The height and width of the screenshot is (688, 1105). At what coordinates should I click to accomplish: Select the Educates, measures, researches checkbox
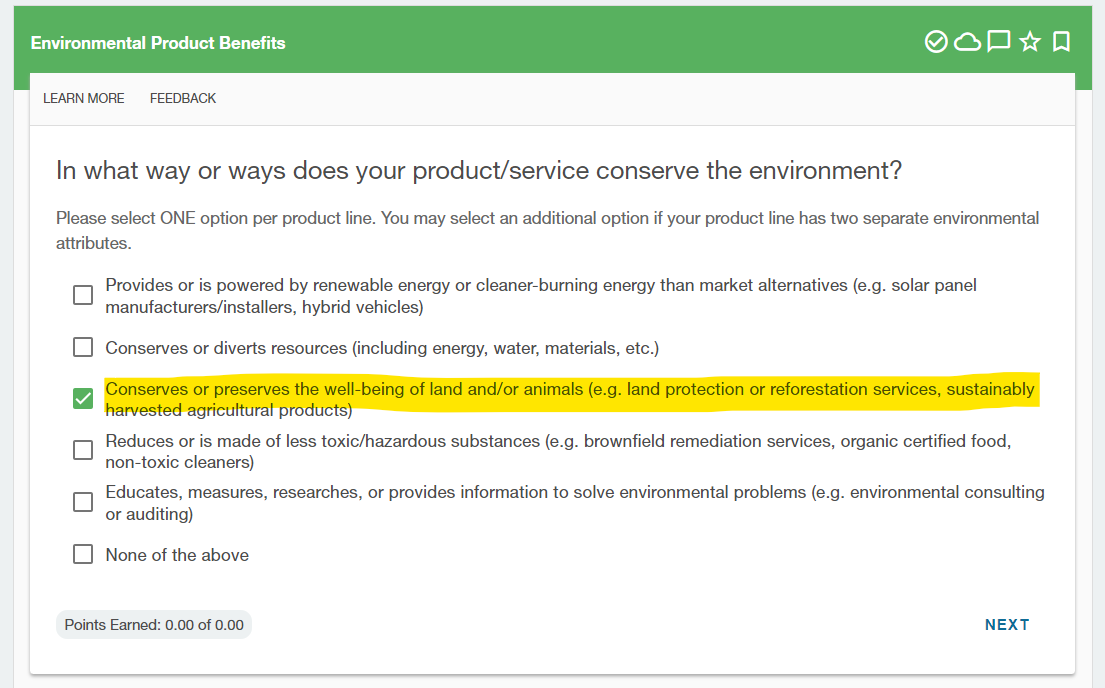(x=83, y=502)
